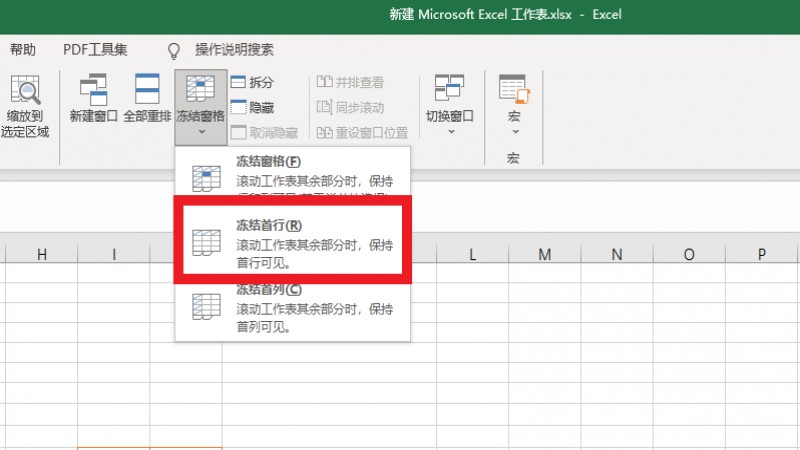This screenshot has width=800, height=450.
Task: Select column P header
Action: [x=762, y=255]
